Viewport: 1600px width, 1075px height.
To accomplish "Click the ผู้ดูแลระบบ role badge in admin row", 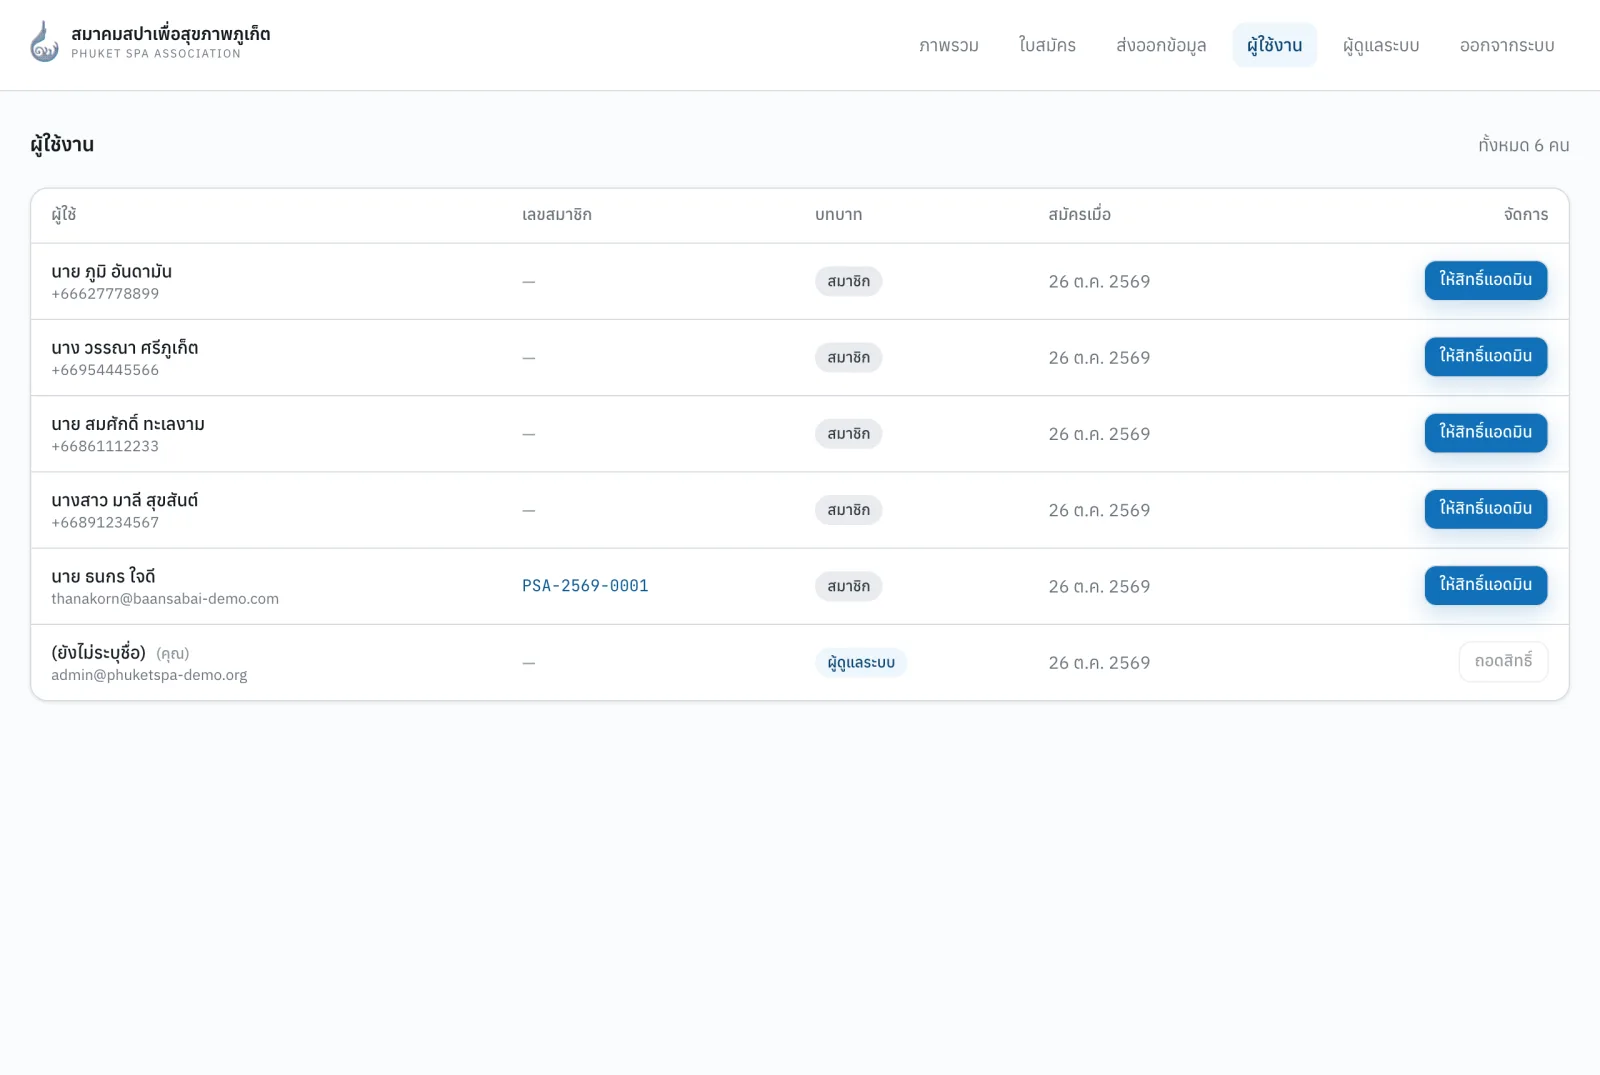I will (x=861, y=662).
